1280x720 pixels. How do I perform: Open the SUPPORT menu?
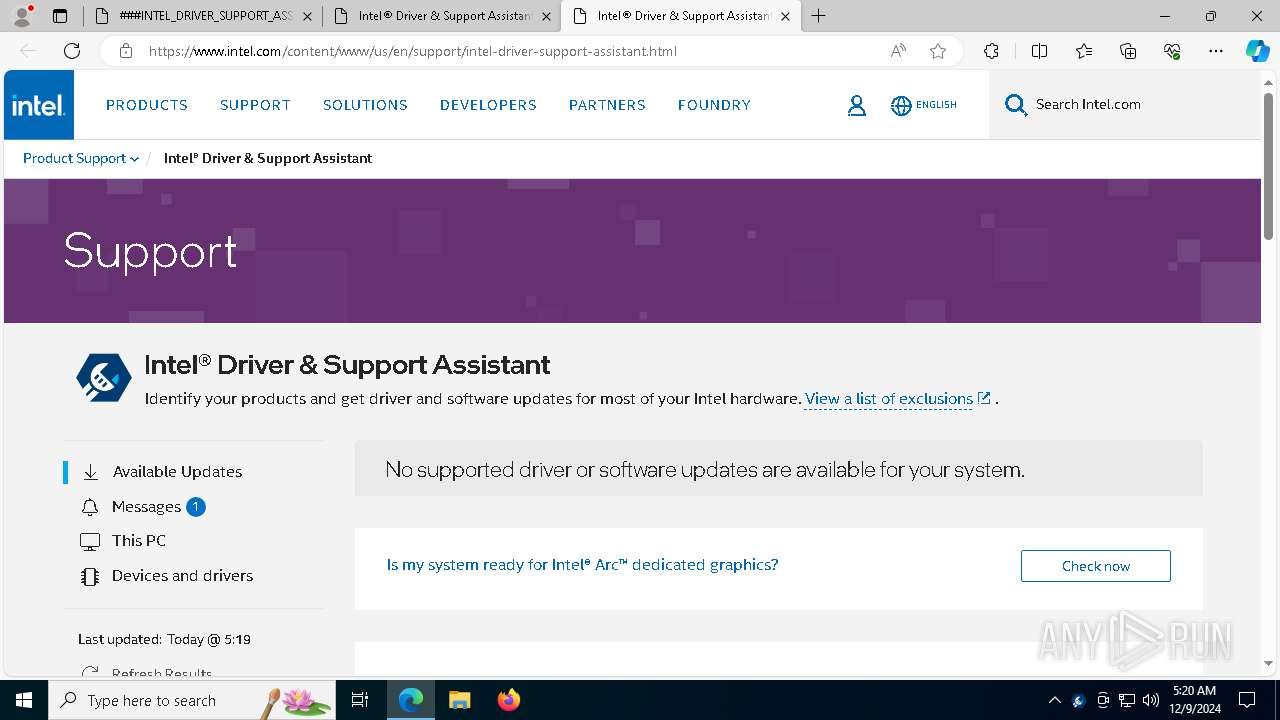(x=255, y=105)
